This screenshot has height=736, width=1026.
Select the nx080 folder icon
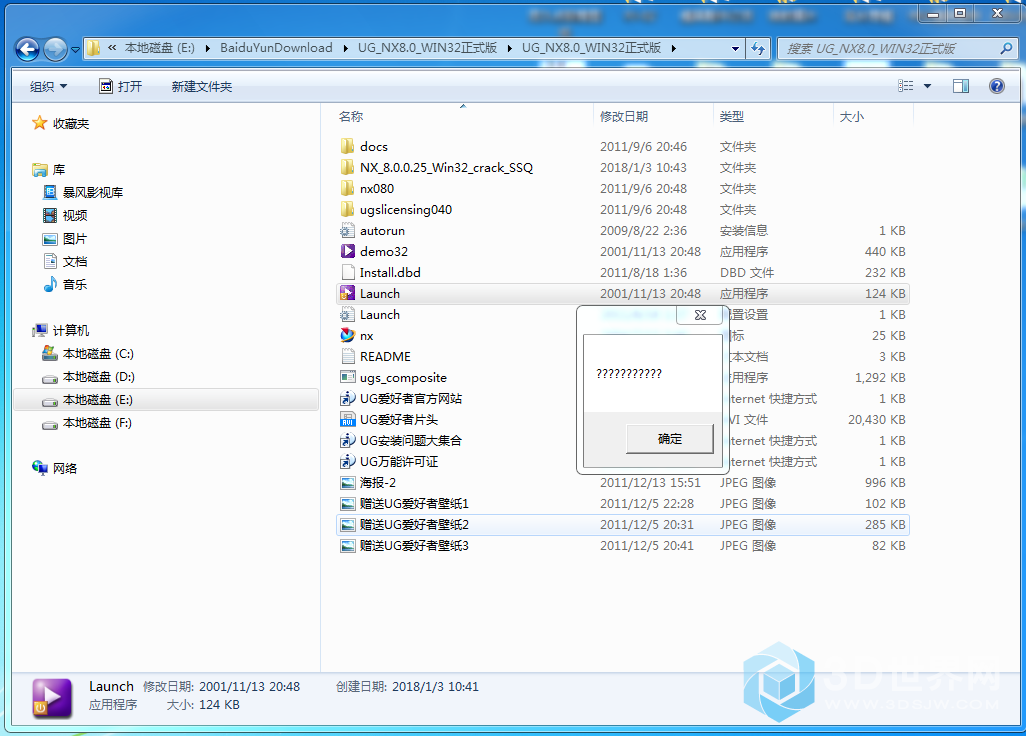[347, 188]
